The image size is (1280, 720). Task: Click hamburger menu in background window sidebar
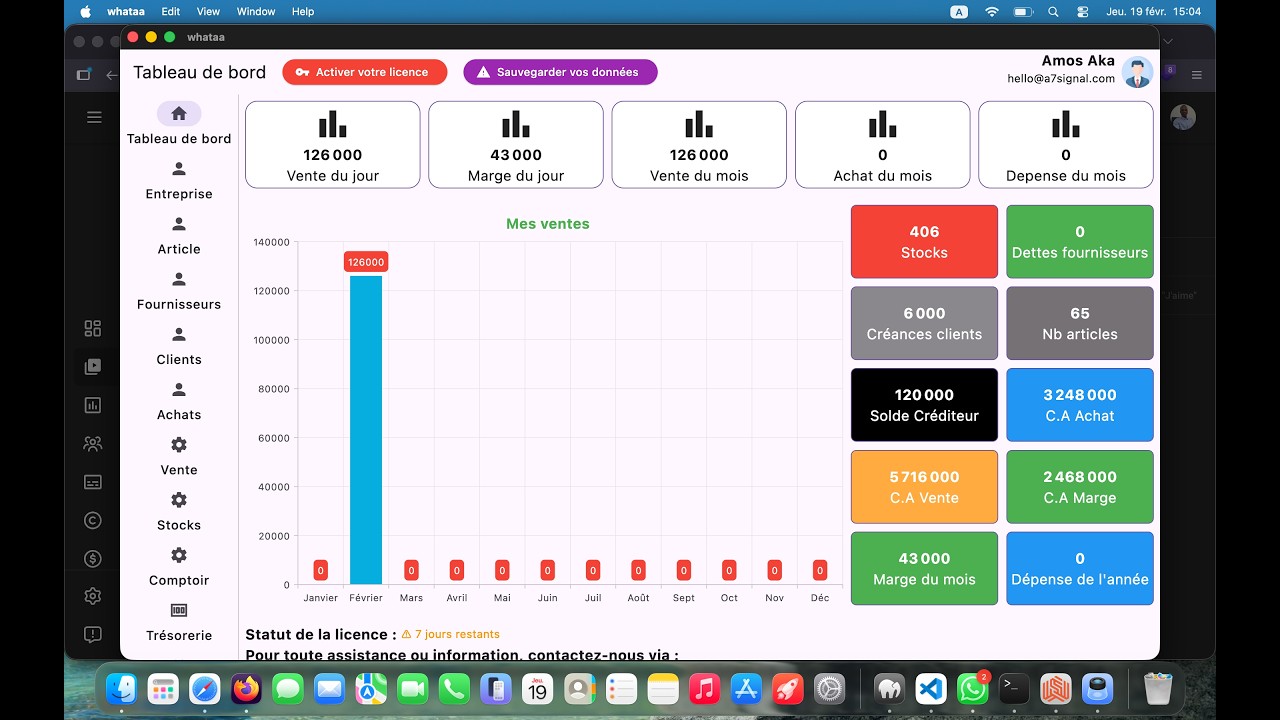(94, 117)
